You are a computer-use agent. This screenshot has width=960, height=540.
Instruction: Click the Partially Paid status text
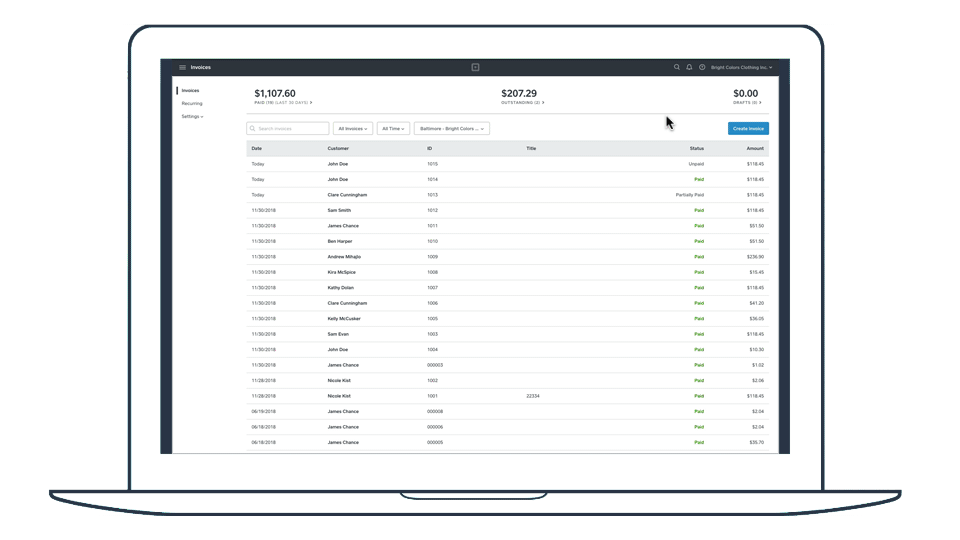click(x=689, y=195)
